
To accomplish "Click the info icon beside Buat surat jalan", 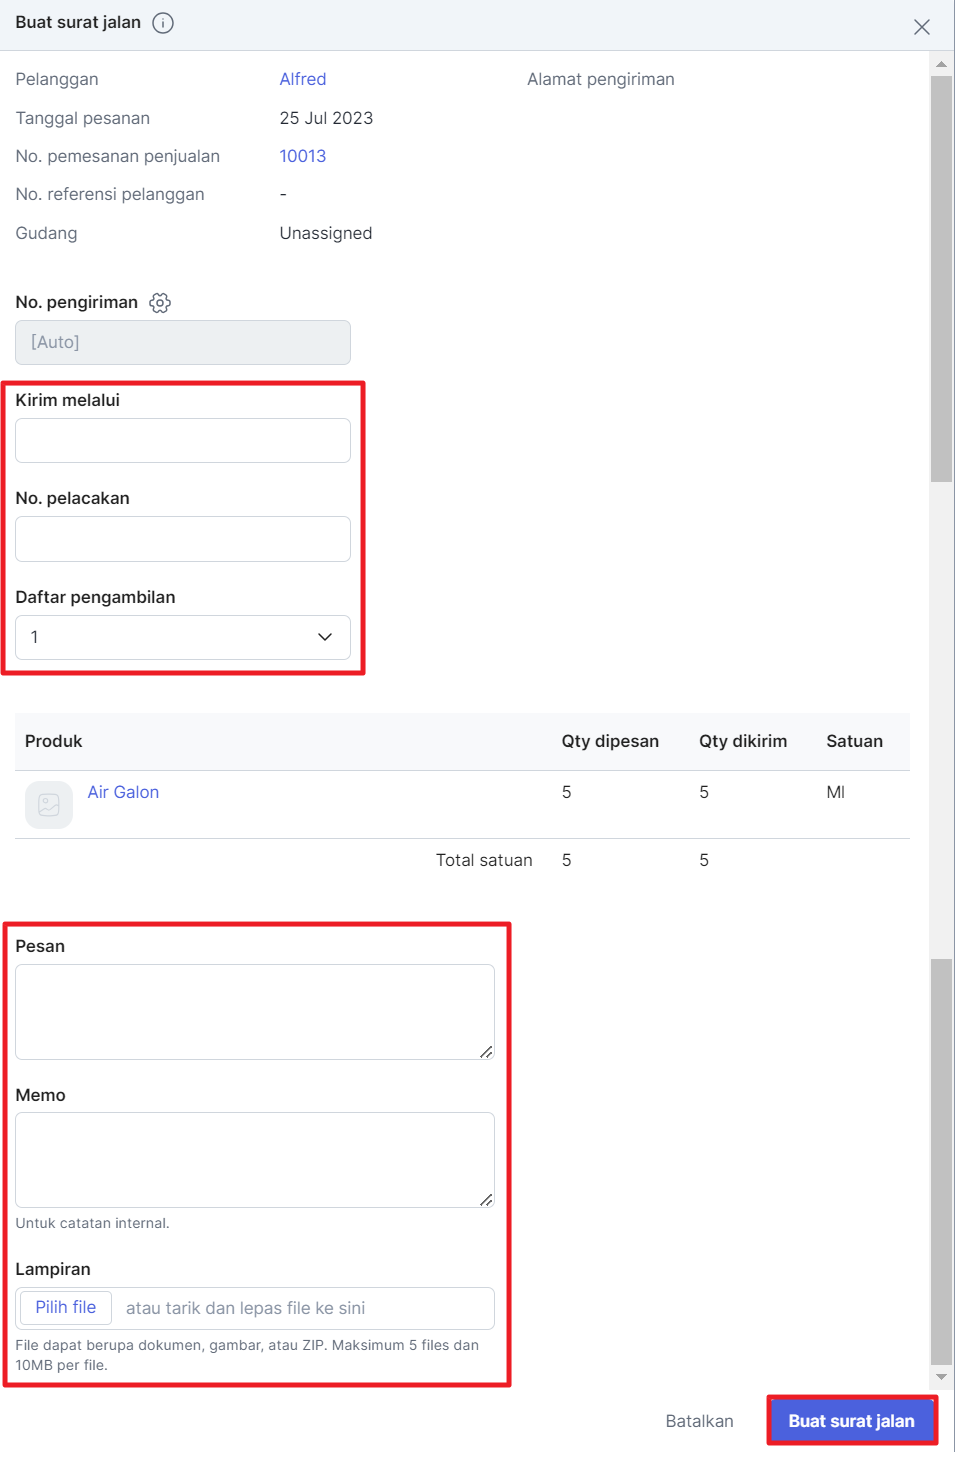I will point(163,23).
